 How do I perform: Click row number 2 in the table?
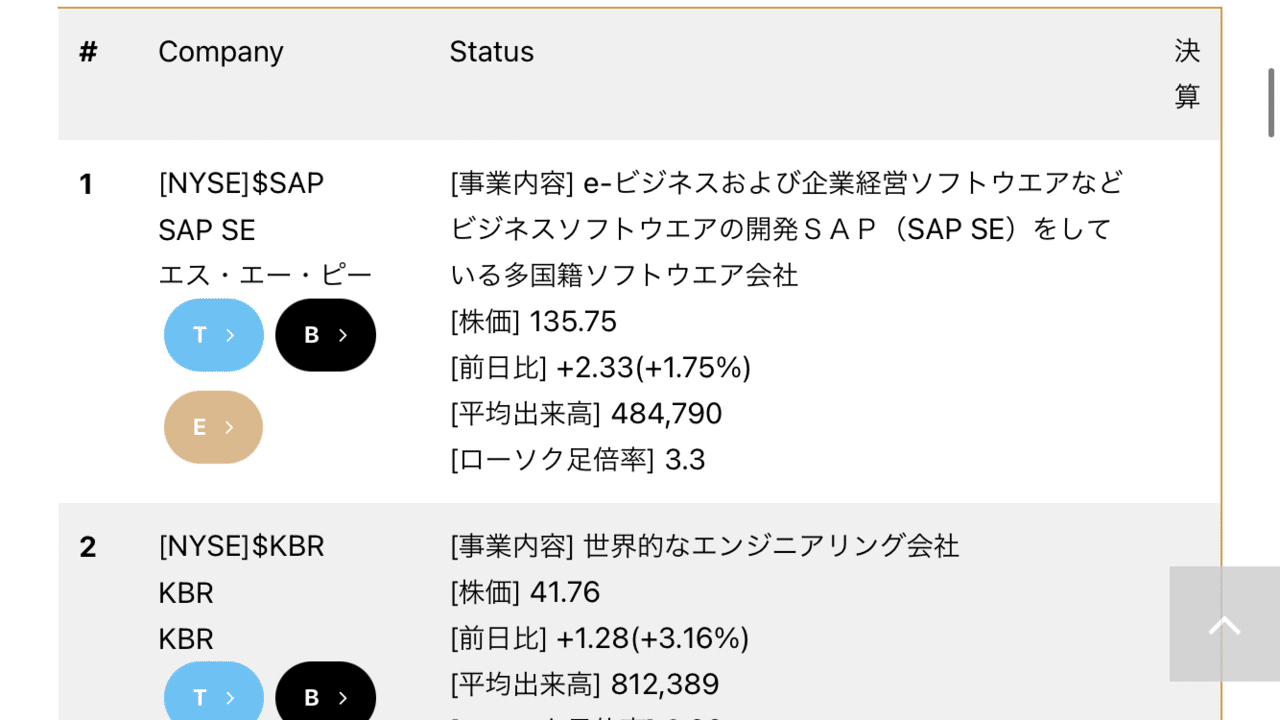[x=88, y=547]
